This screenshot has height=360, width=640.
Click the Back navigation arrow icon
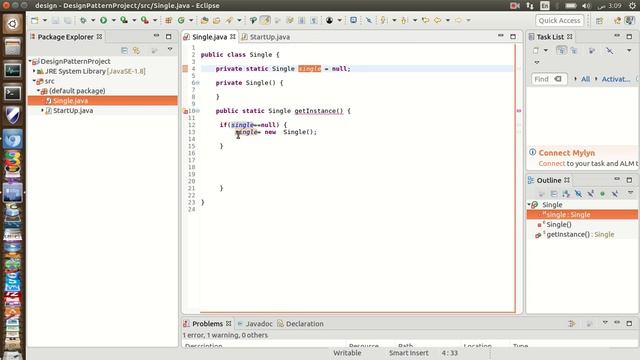[438, 20]
